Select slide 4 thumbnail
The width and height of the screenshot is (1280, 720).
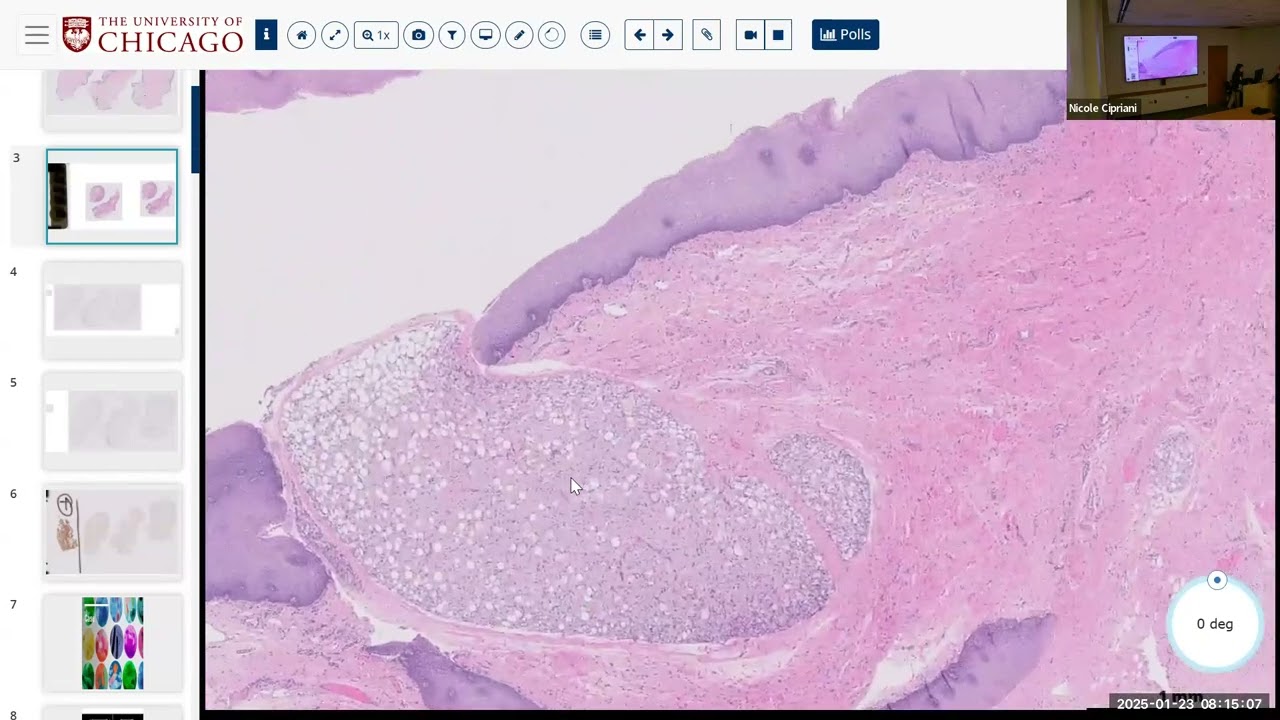tap(112, 309)
